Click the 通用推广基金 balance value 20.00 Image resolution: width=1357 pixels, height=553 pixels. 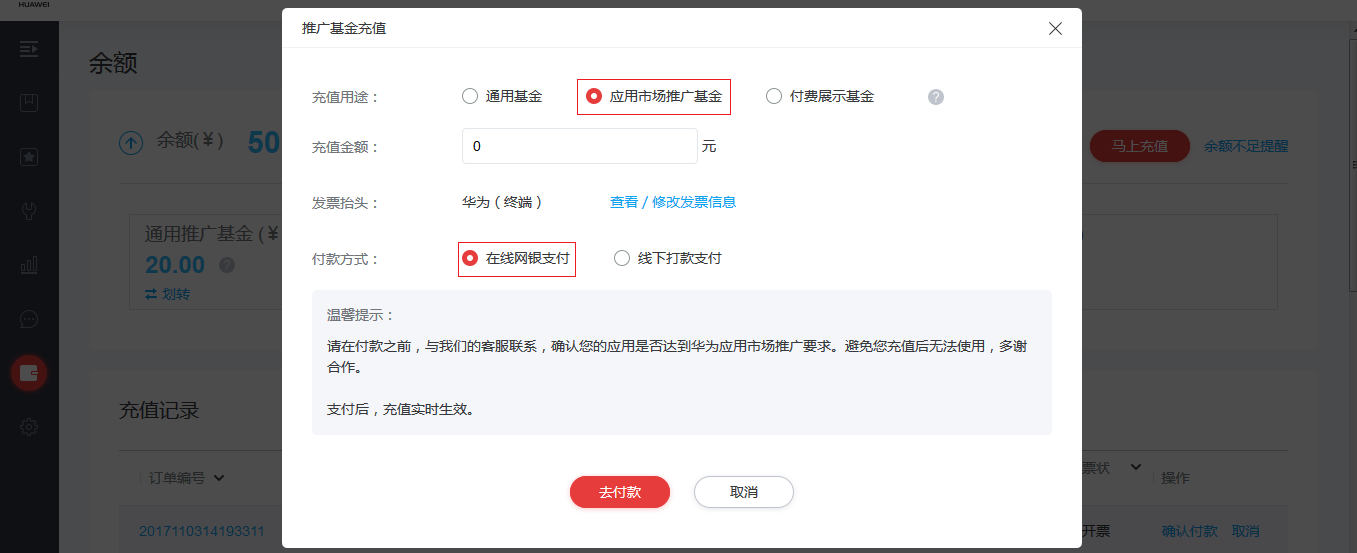[x=175, y=265]
